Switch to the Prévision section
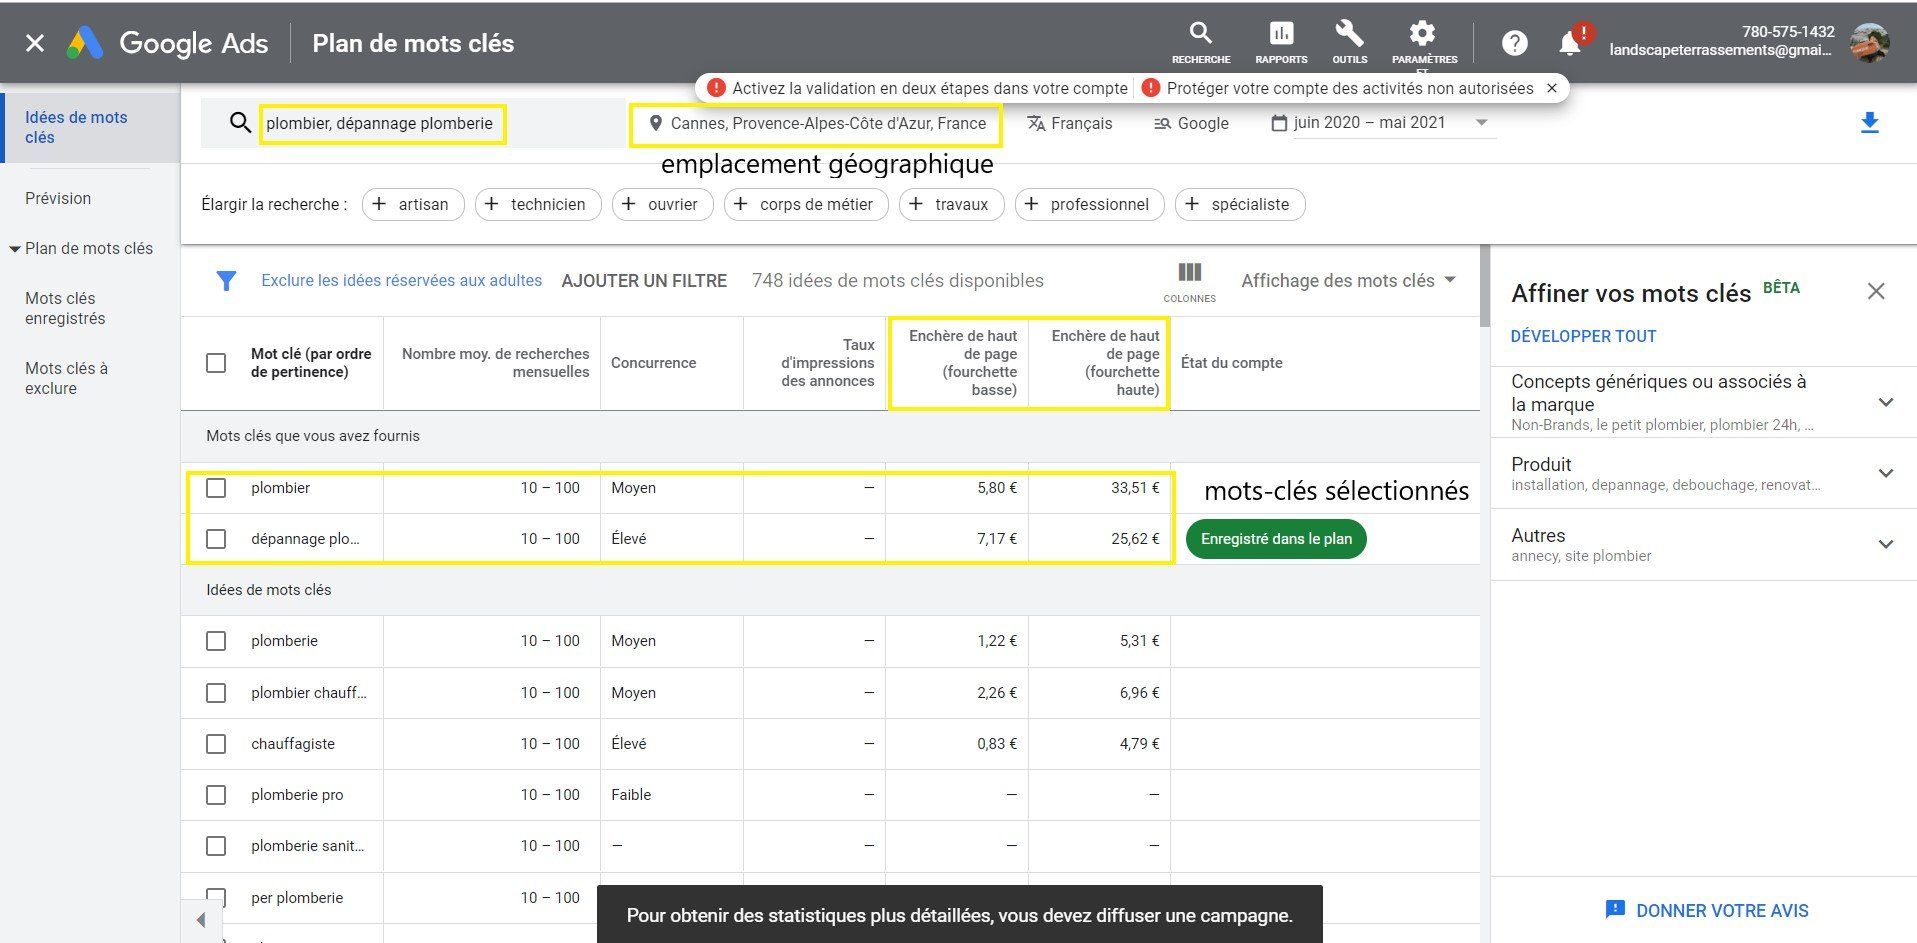Viewport: 1917px width, 943px height. 58,198
